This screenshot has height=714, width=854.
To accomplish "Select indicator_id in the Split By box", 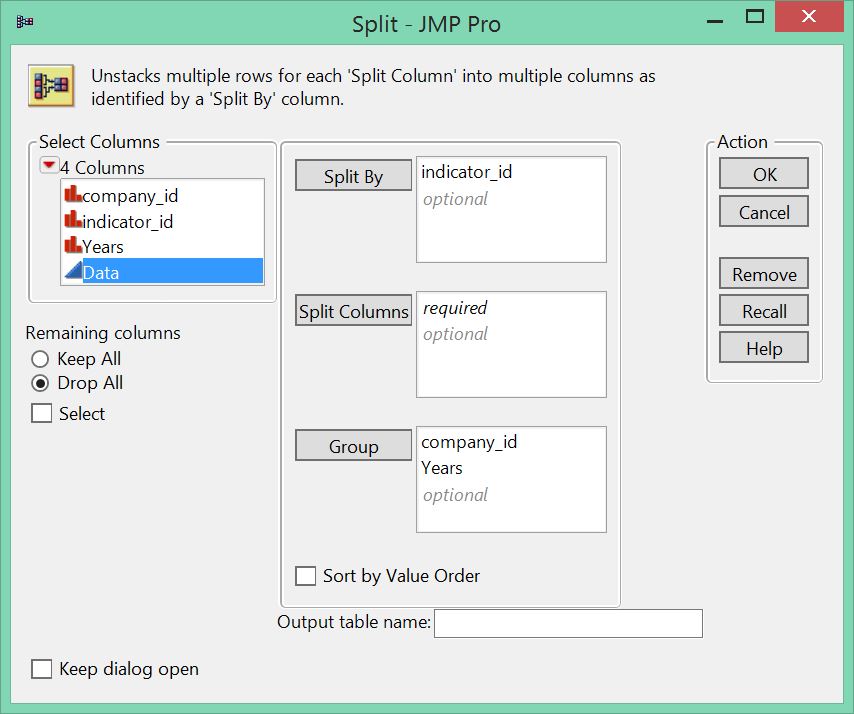I will tap(466, 172).
